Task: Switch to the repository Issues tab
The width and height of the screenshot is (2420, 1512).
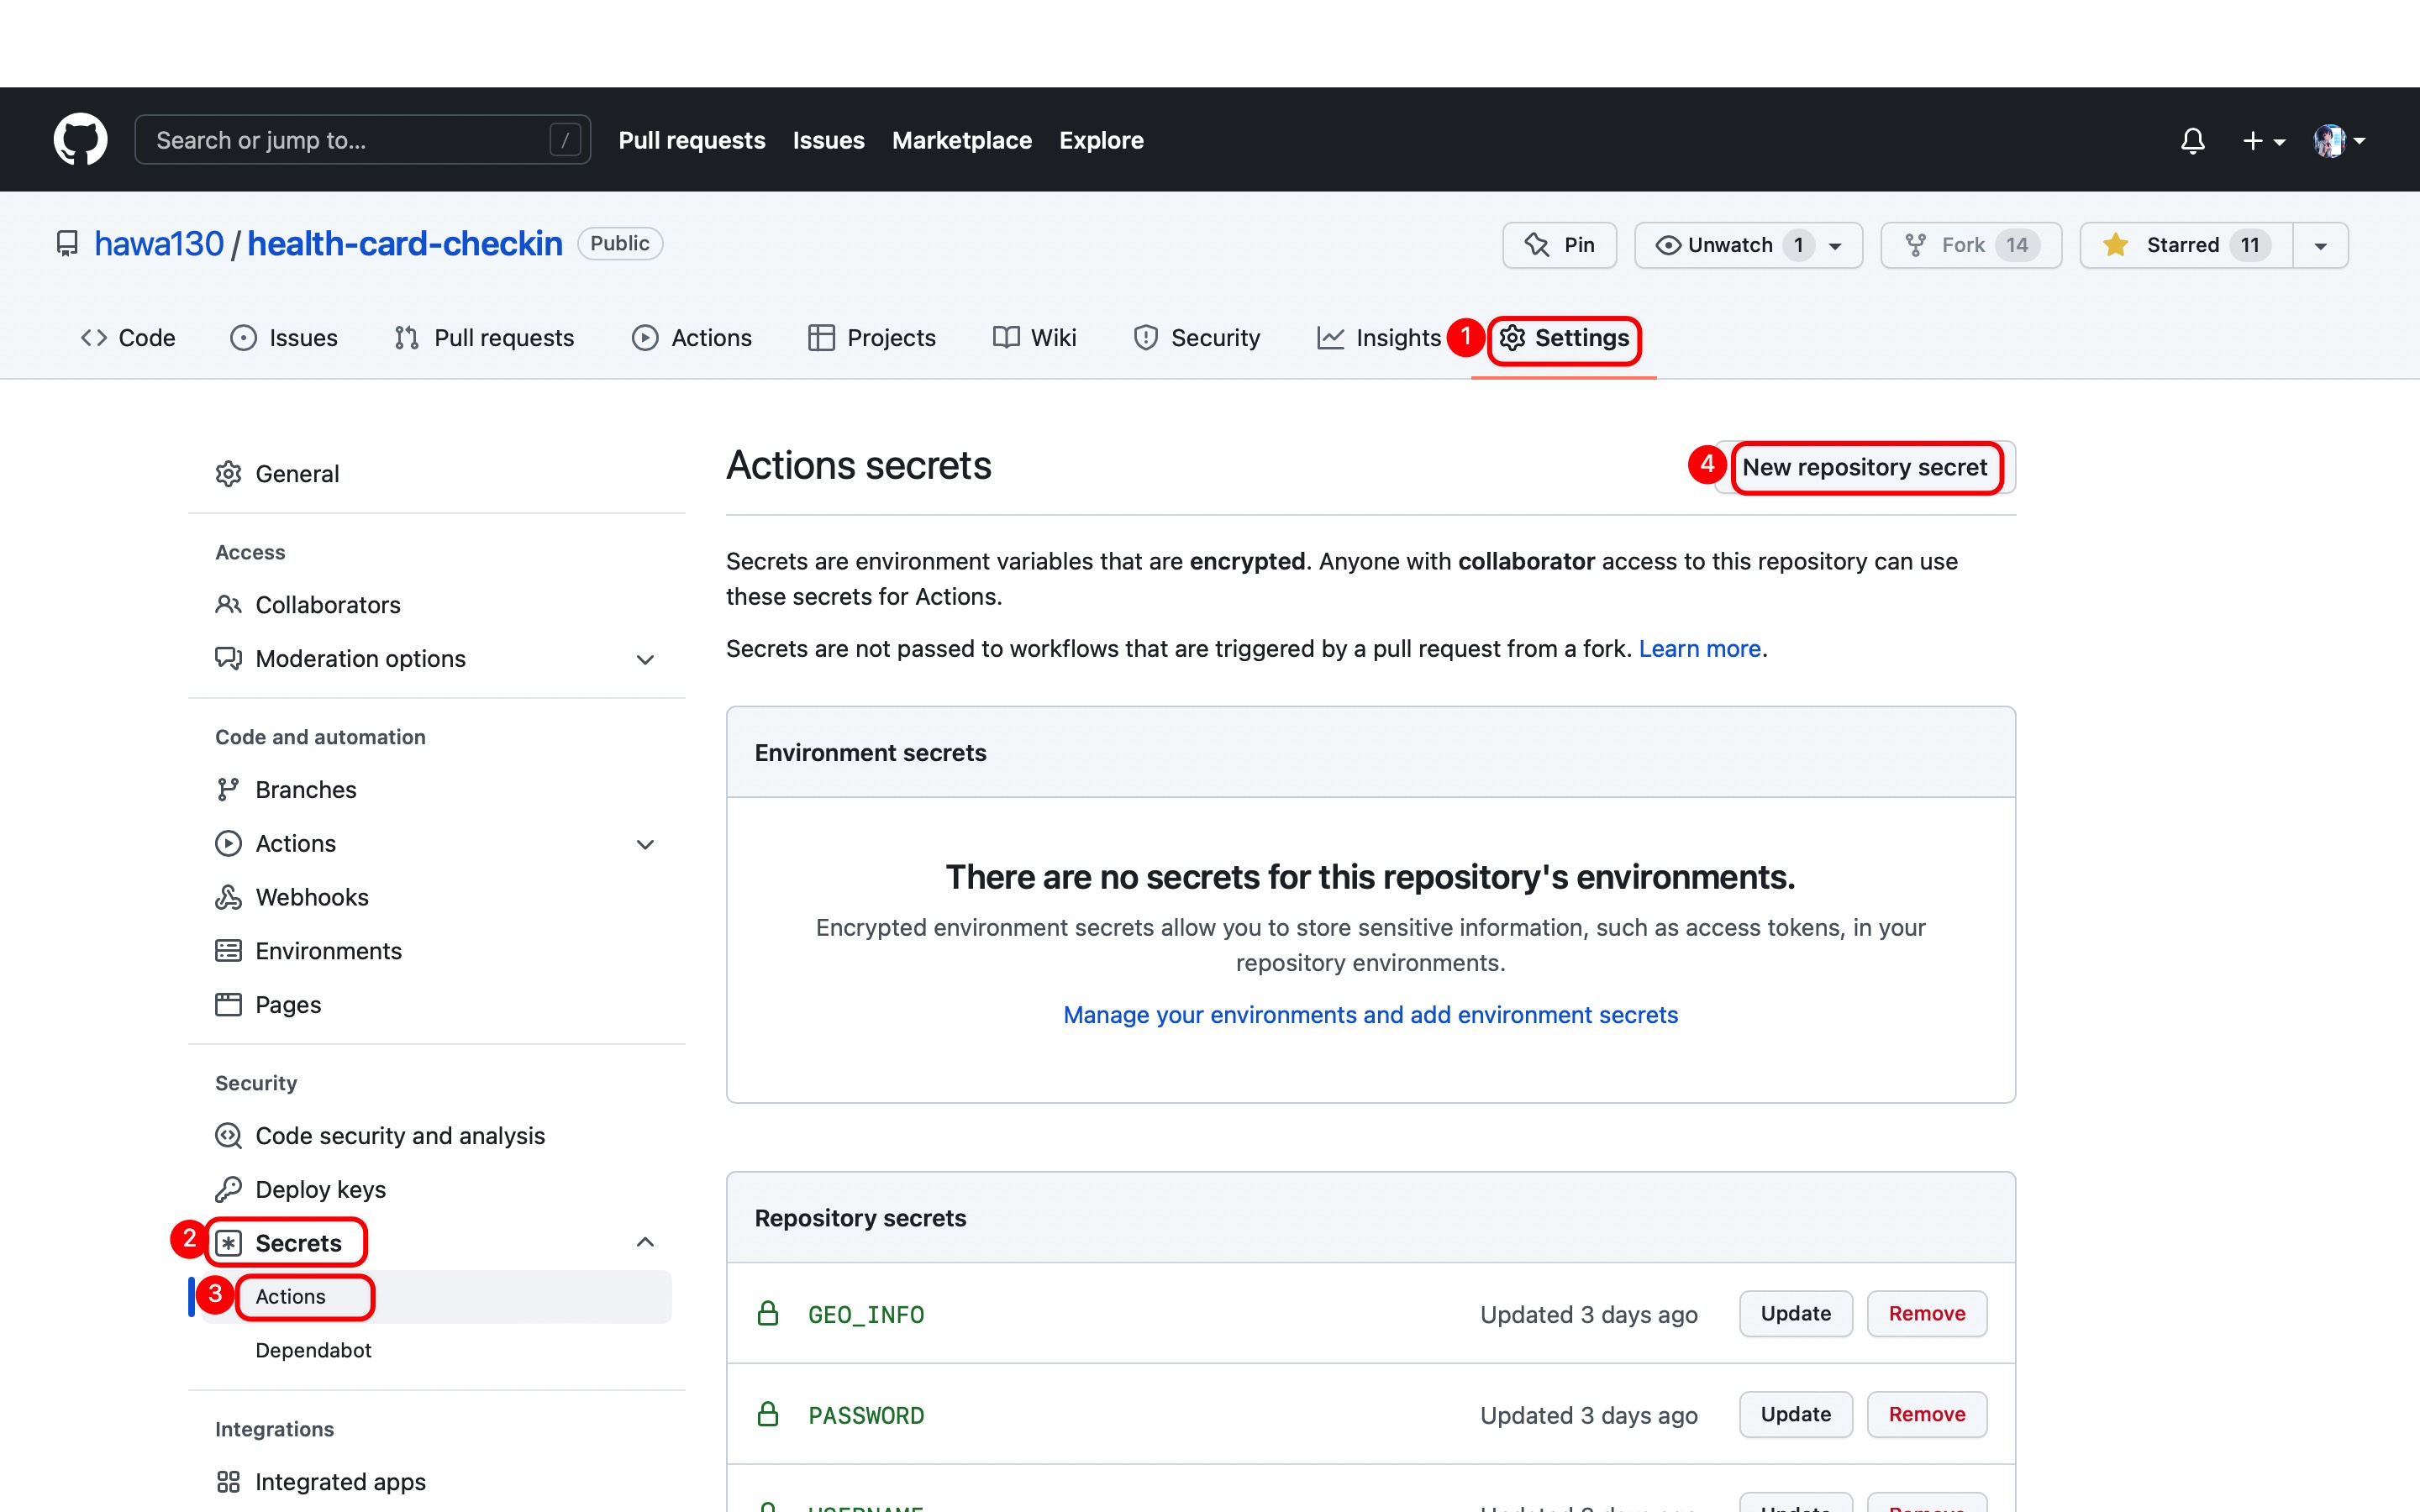Action: [284, 338]
